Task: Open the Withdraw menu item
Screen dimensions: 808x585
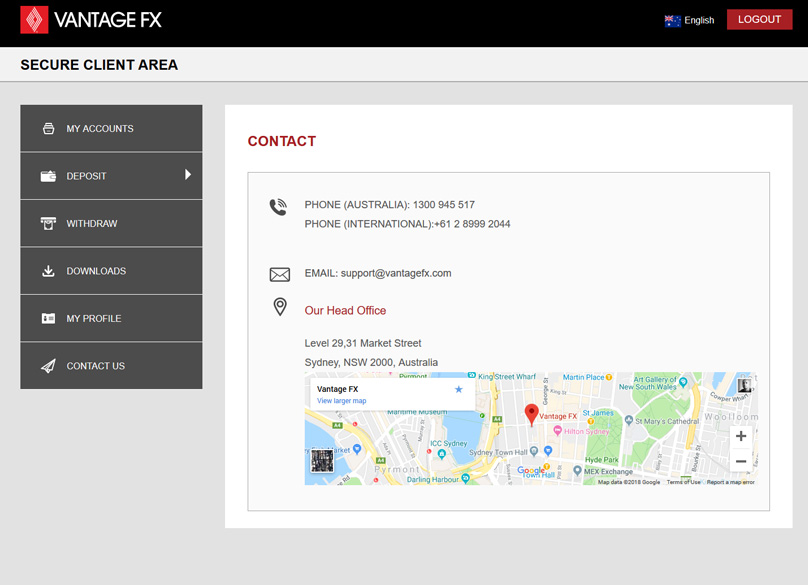Action: point(111,224)
